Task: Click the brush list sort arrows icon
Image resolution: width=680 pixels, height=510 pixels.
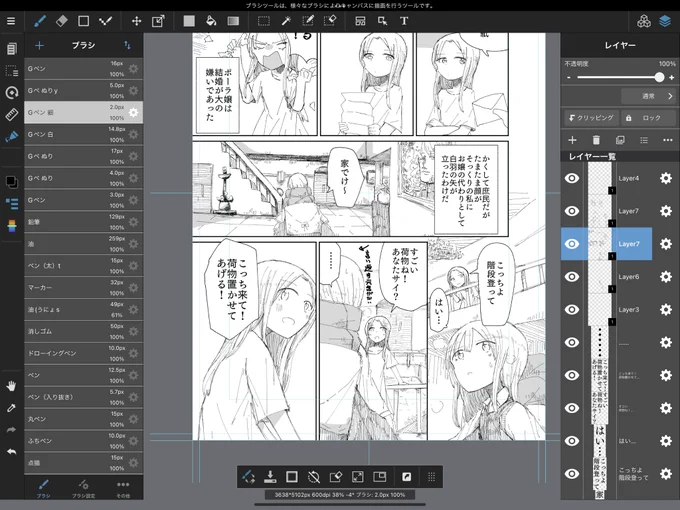Action: coord(127,45)
